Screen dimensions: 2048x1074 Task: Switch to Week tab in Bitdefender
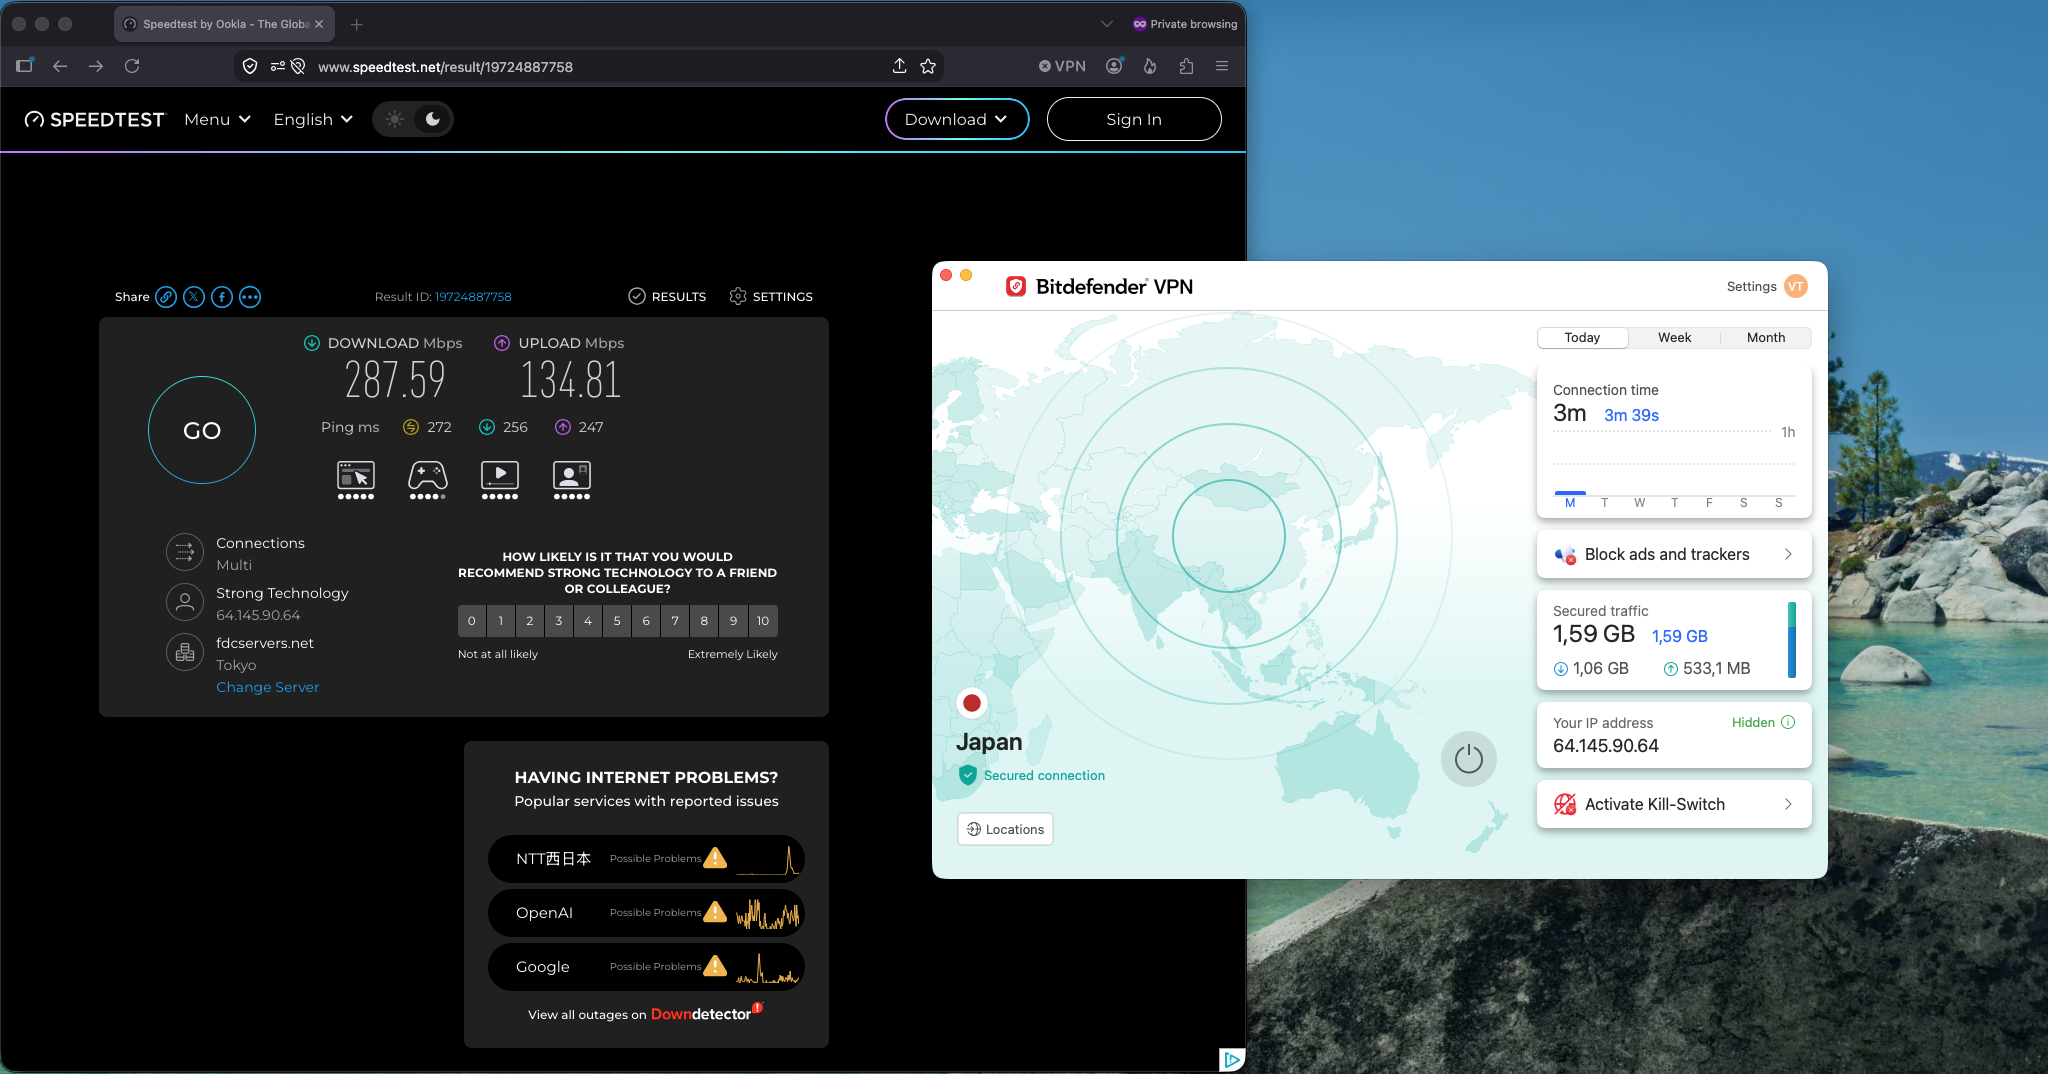(x=1674, y=337)
